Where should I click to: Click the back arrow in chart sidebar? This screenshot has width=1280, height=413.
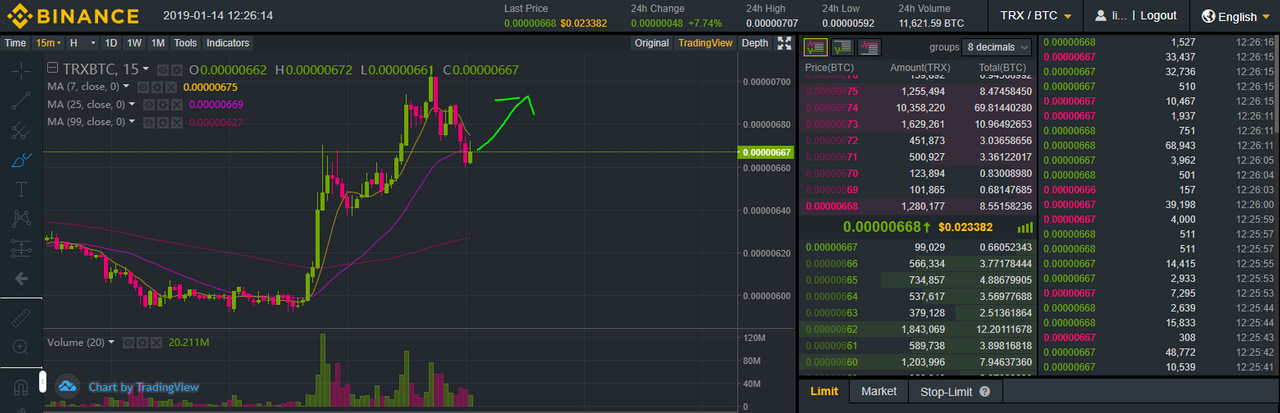pos(20,278)
